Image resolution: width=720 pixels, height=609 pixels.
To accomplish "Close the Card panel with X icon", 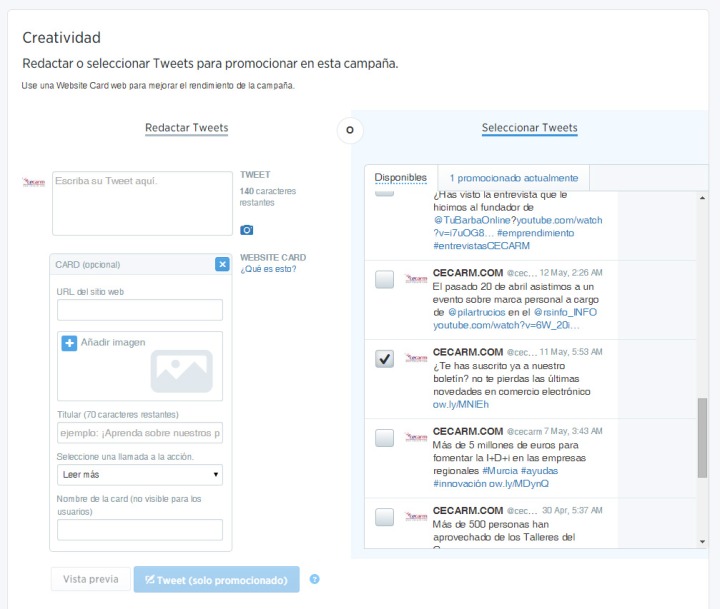I will pyautogui.click(x=222, y=264).
